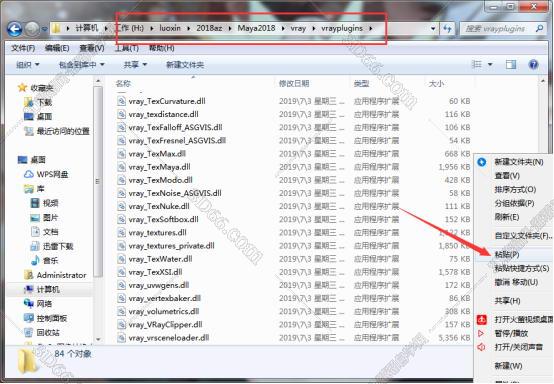Open 视频 library in sidebar
The height and width of the screenshot is (384, 554).
45,203
